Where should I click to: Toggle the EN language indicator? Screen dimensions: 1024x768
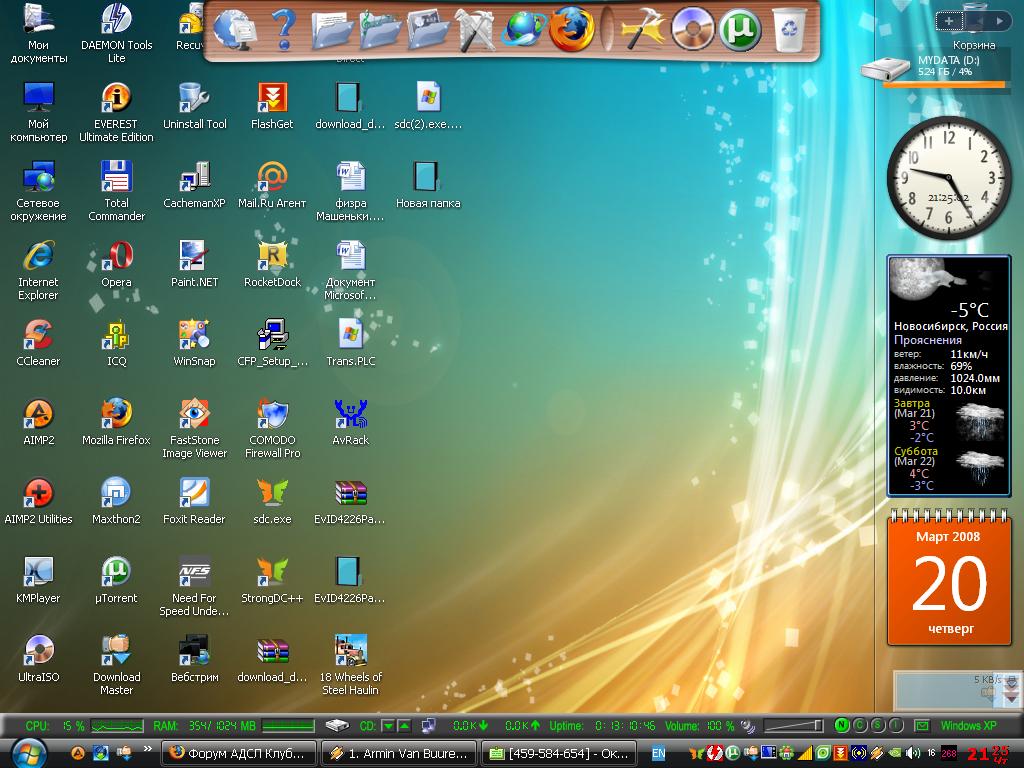pyautogui.click(x=658, y=753)
